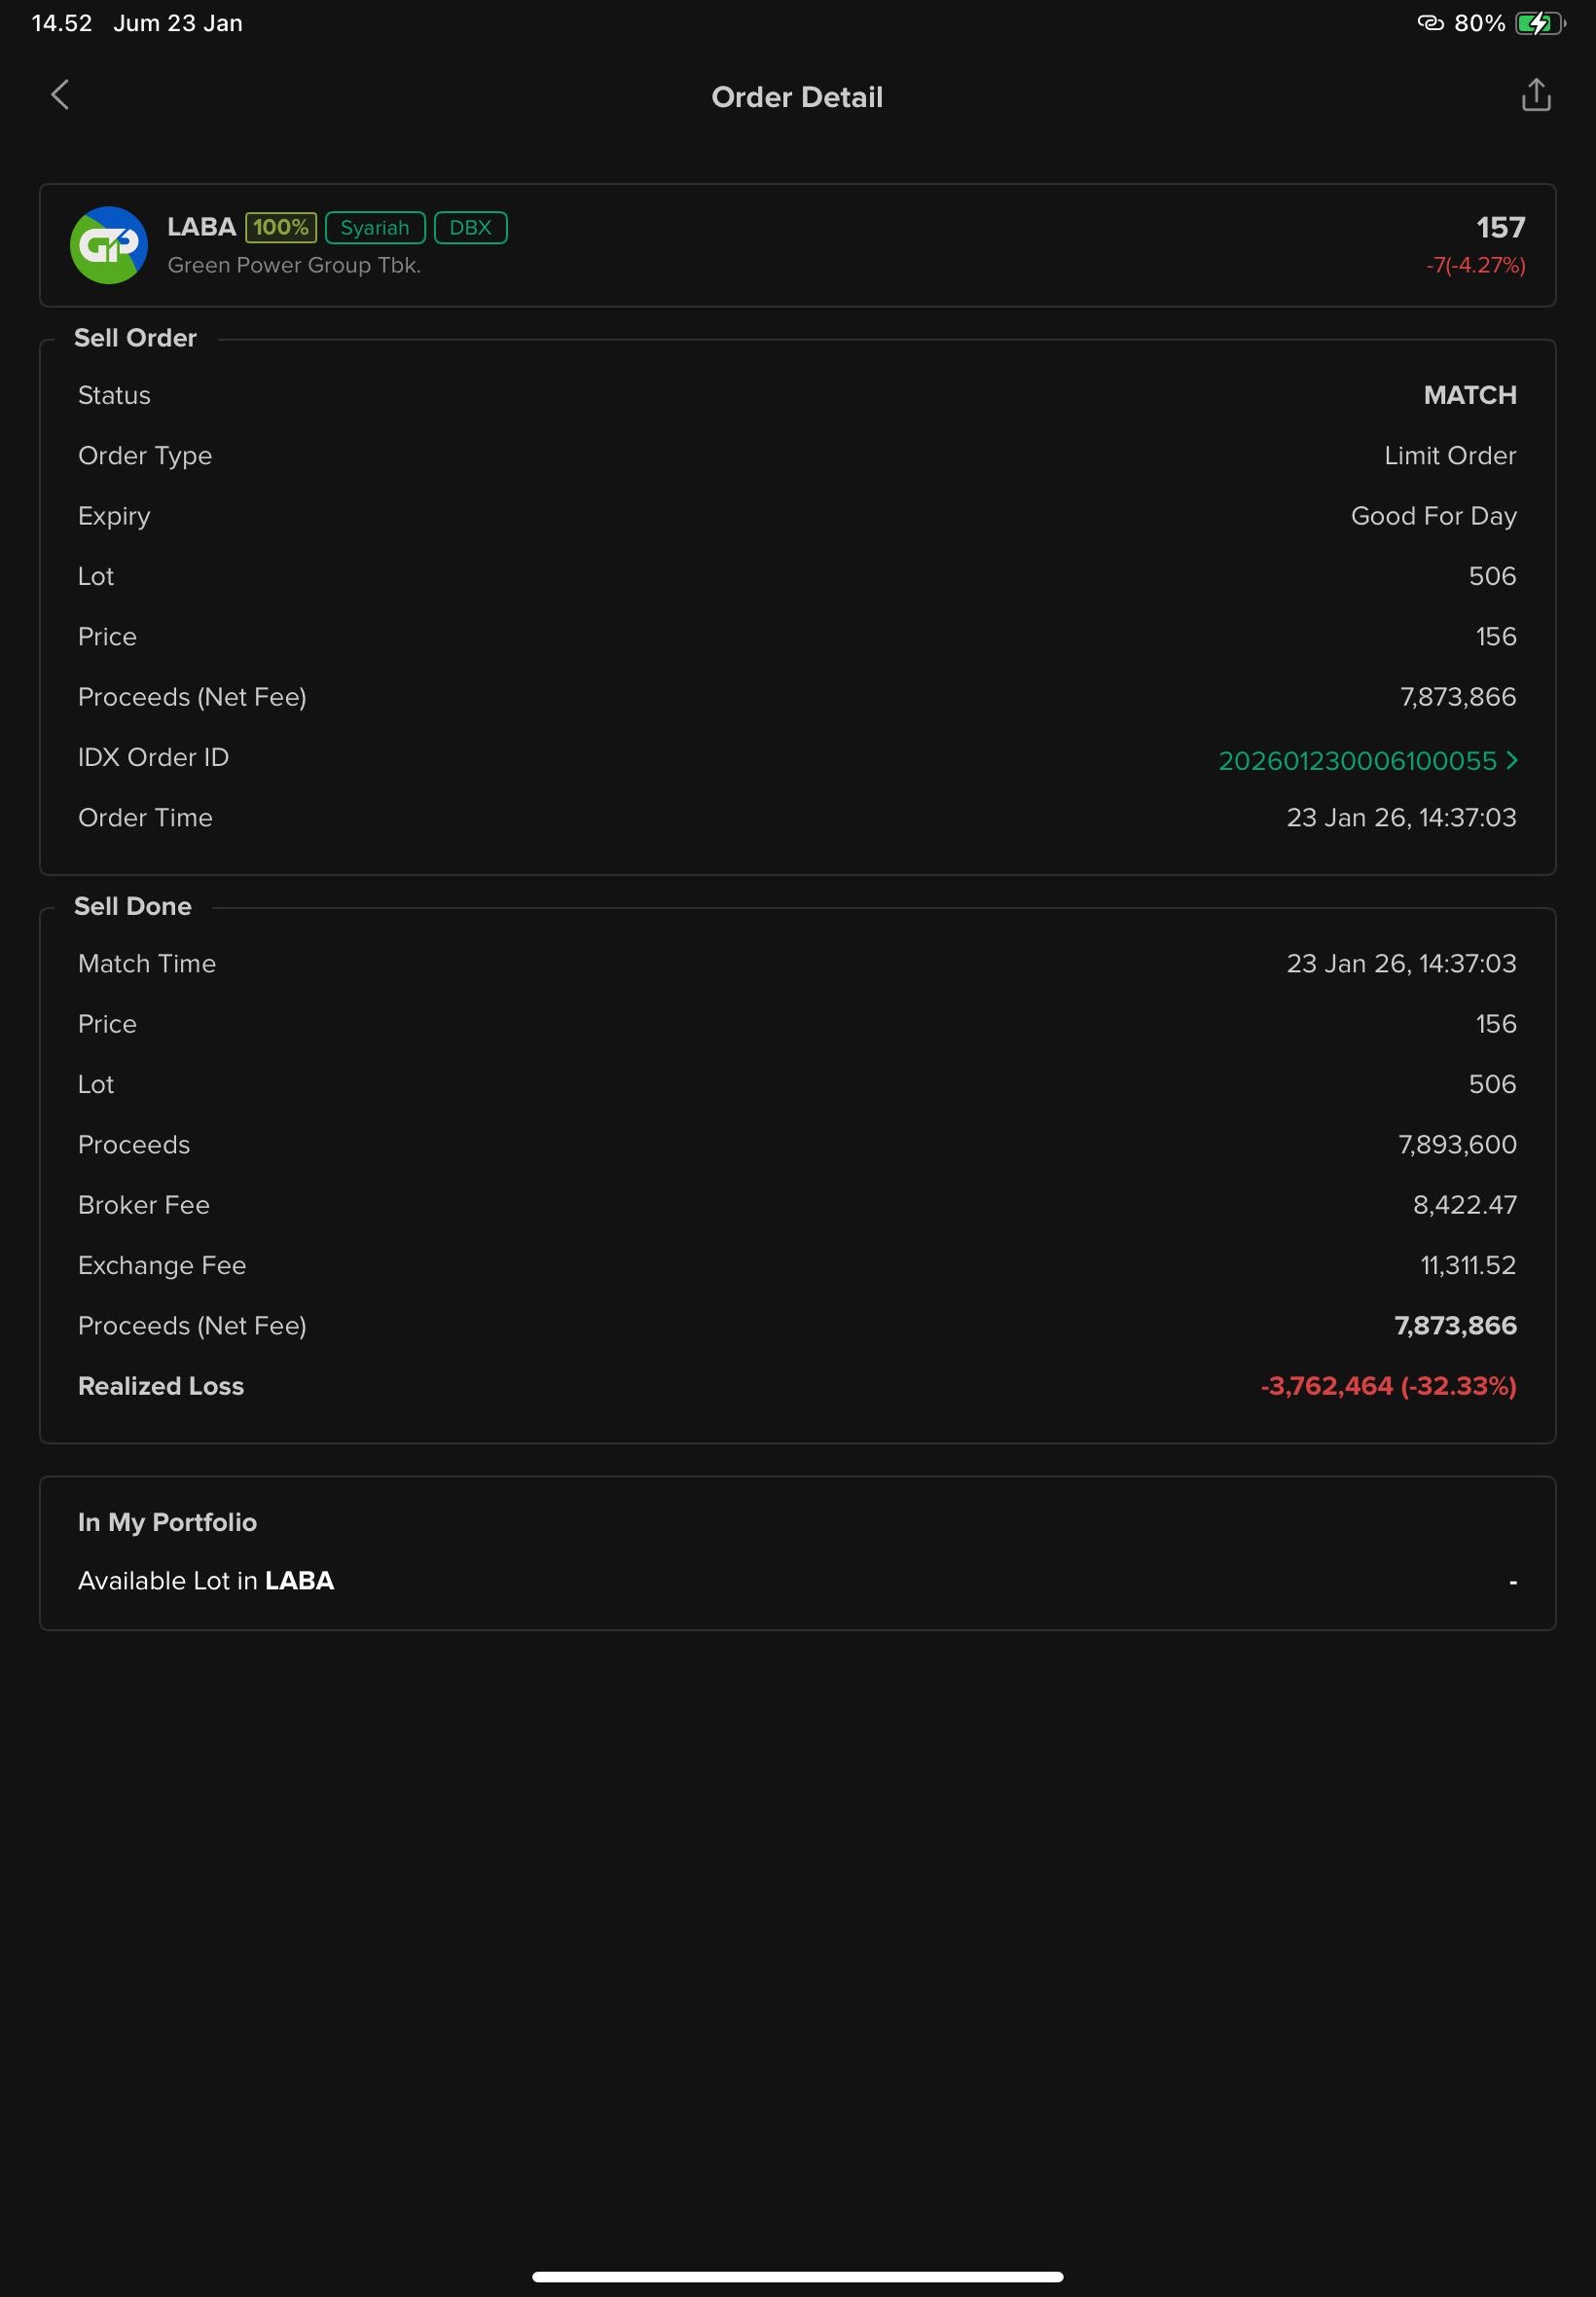
Task: Tap the Order Detail title
Action: tap(797, 97)
